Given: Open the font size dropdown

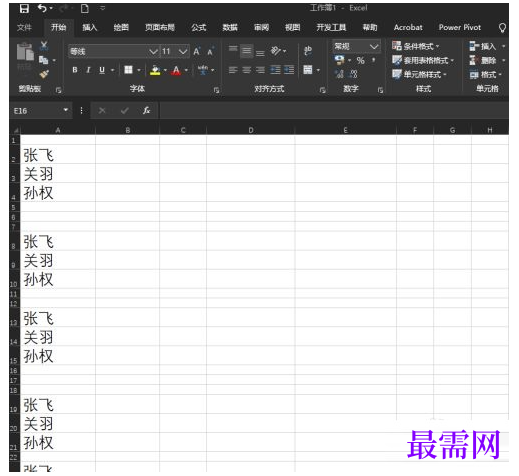Looking at the screenshot, I should click(183, 51).
